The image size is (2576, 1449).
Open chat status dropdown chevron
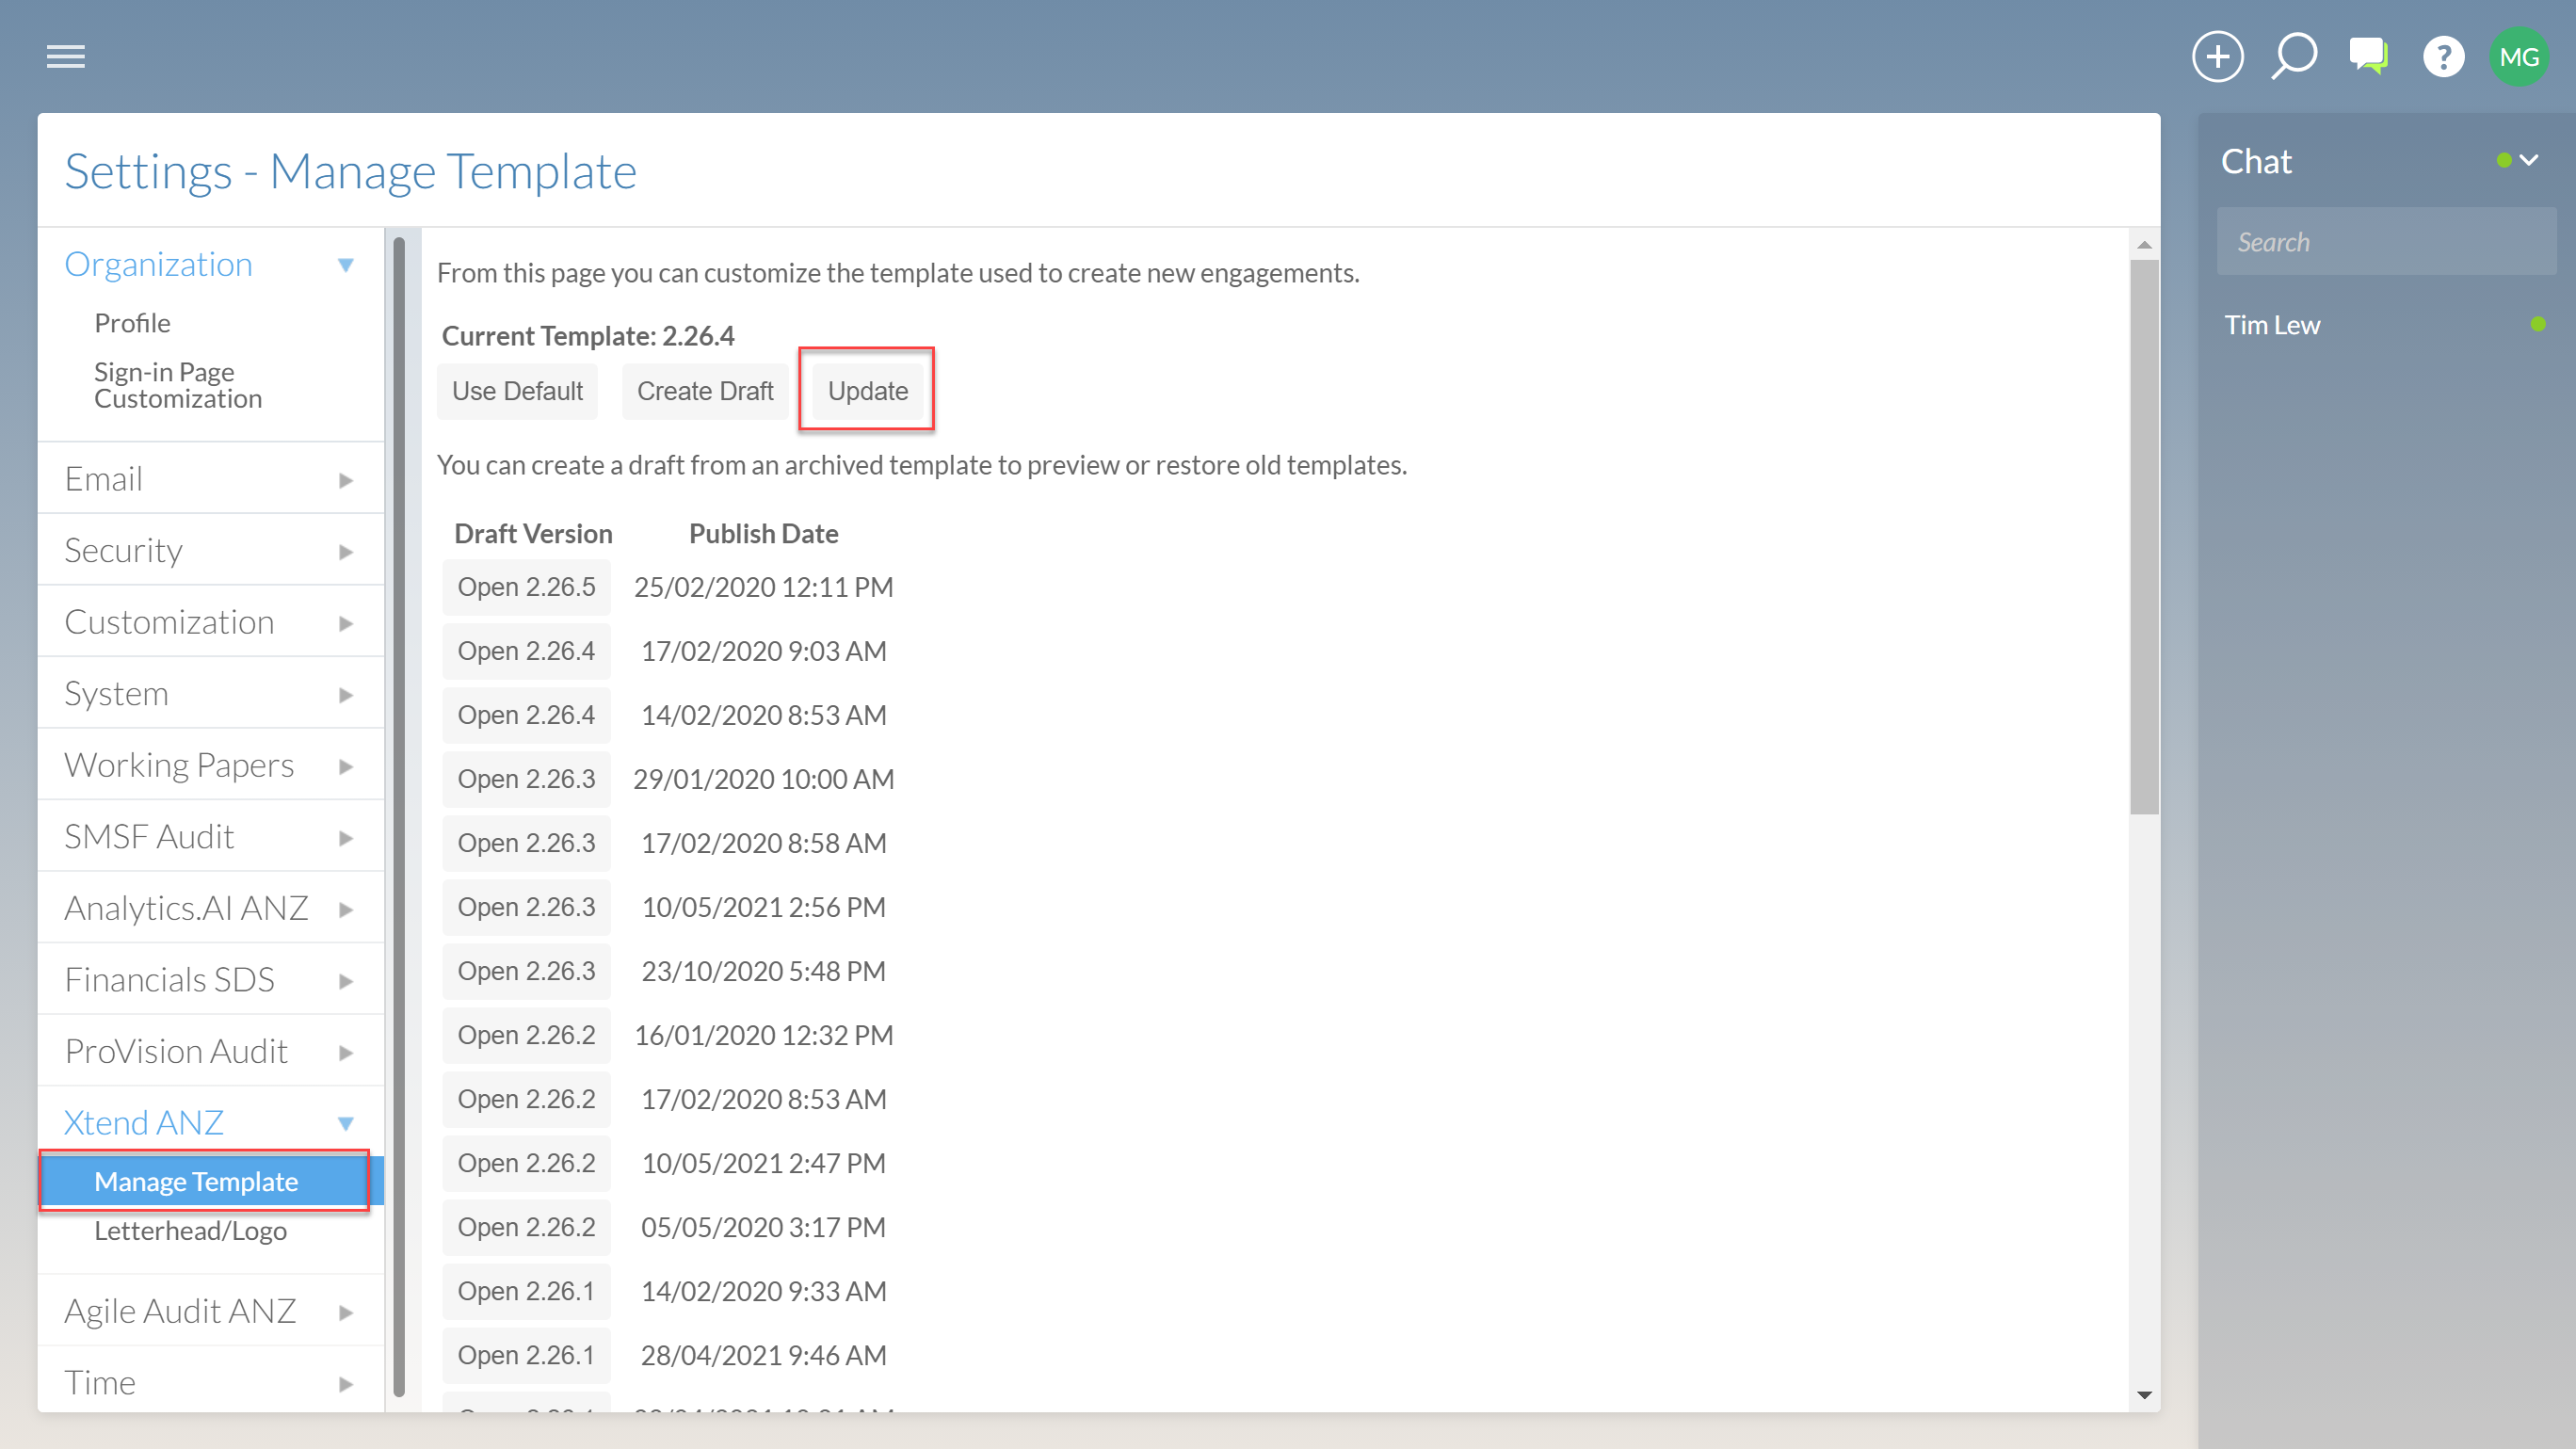click(2529, 160)
